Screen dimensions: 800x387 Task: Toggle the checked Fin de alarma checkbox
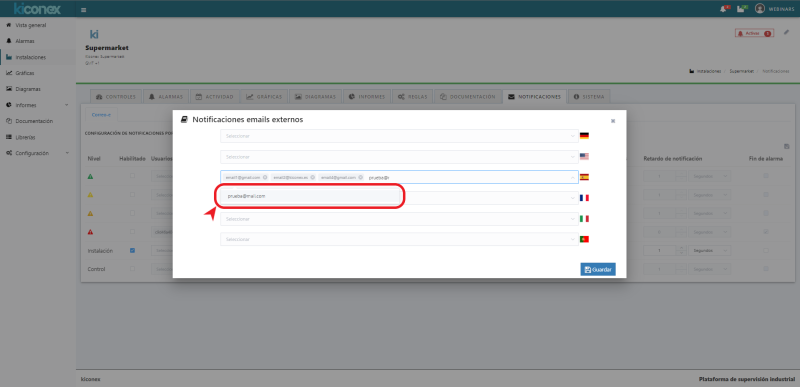pos(766,231)
